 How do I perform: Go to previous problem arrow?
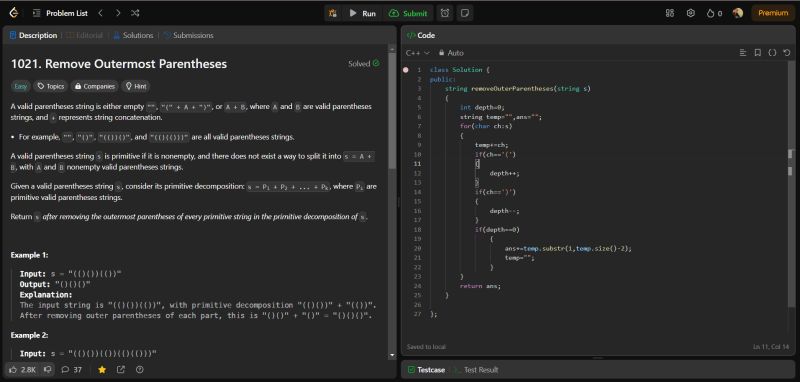(101, 13)
